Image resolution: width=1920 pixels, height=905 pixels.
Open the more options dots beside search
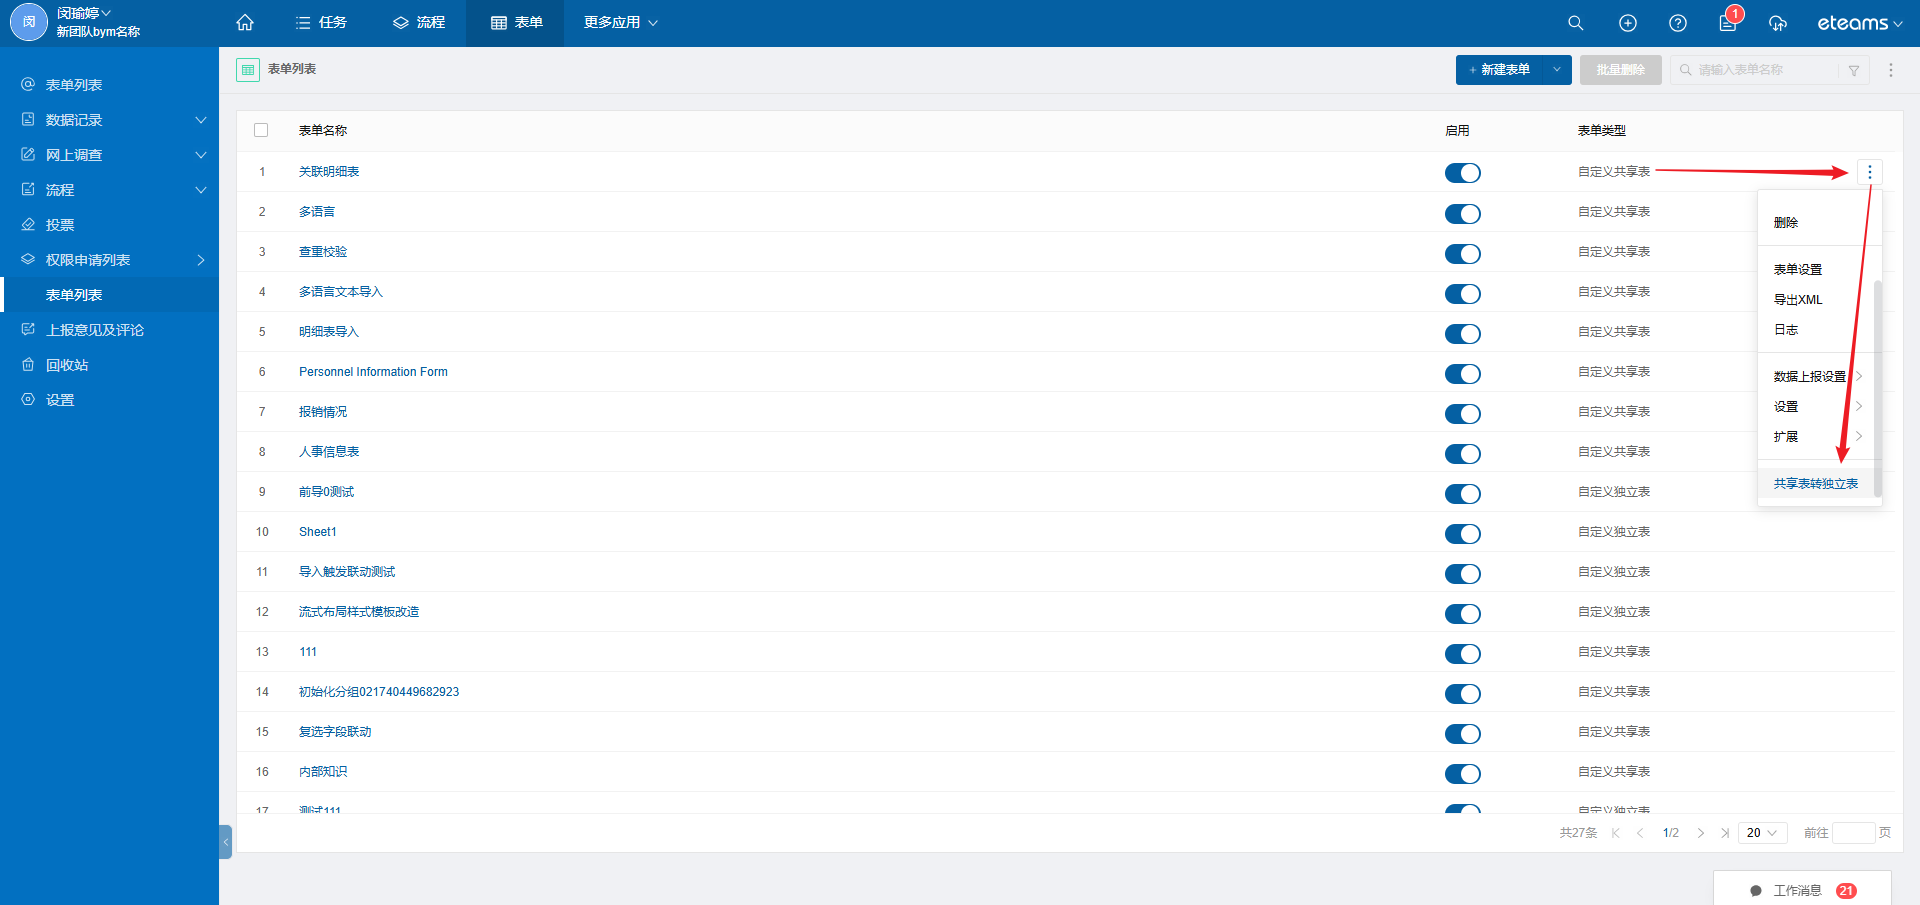click(1890, 70)
